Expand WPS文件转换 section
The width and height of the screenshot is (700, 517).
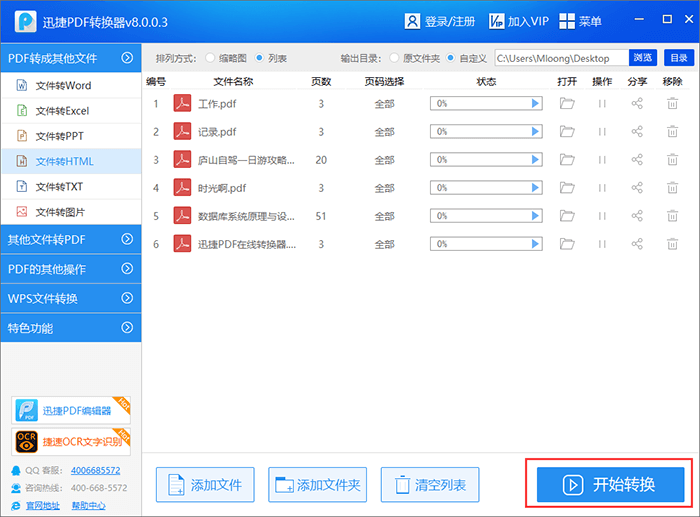(71, 298)
